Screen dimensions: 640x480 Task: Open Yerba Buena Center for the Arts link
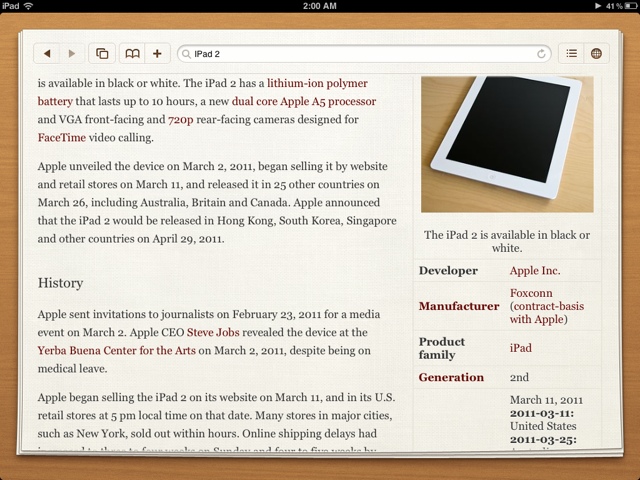[x=117, y=351]
